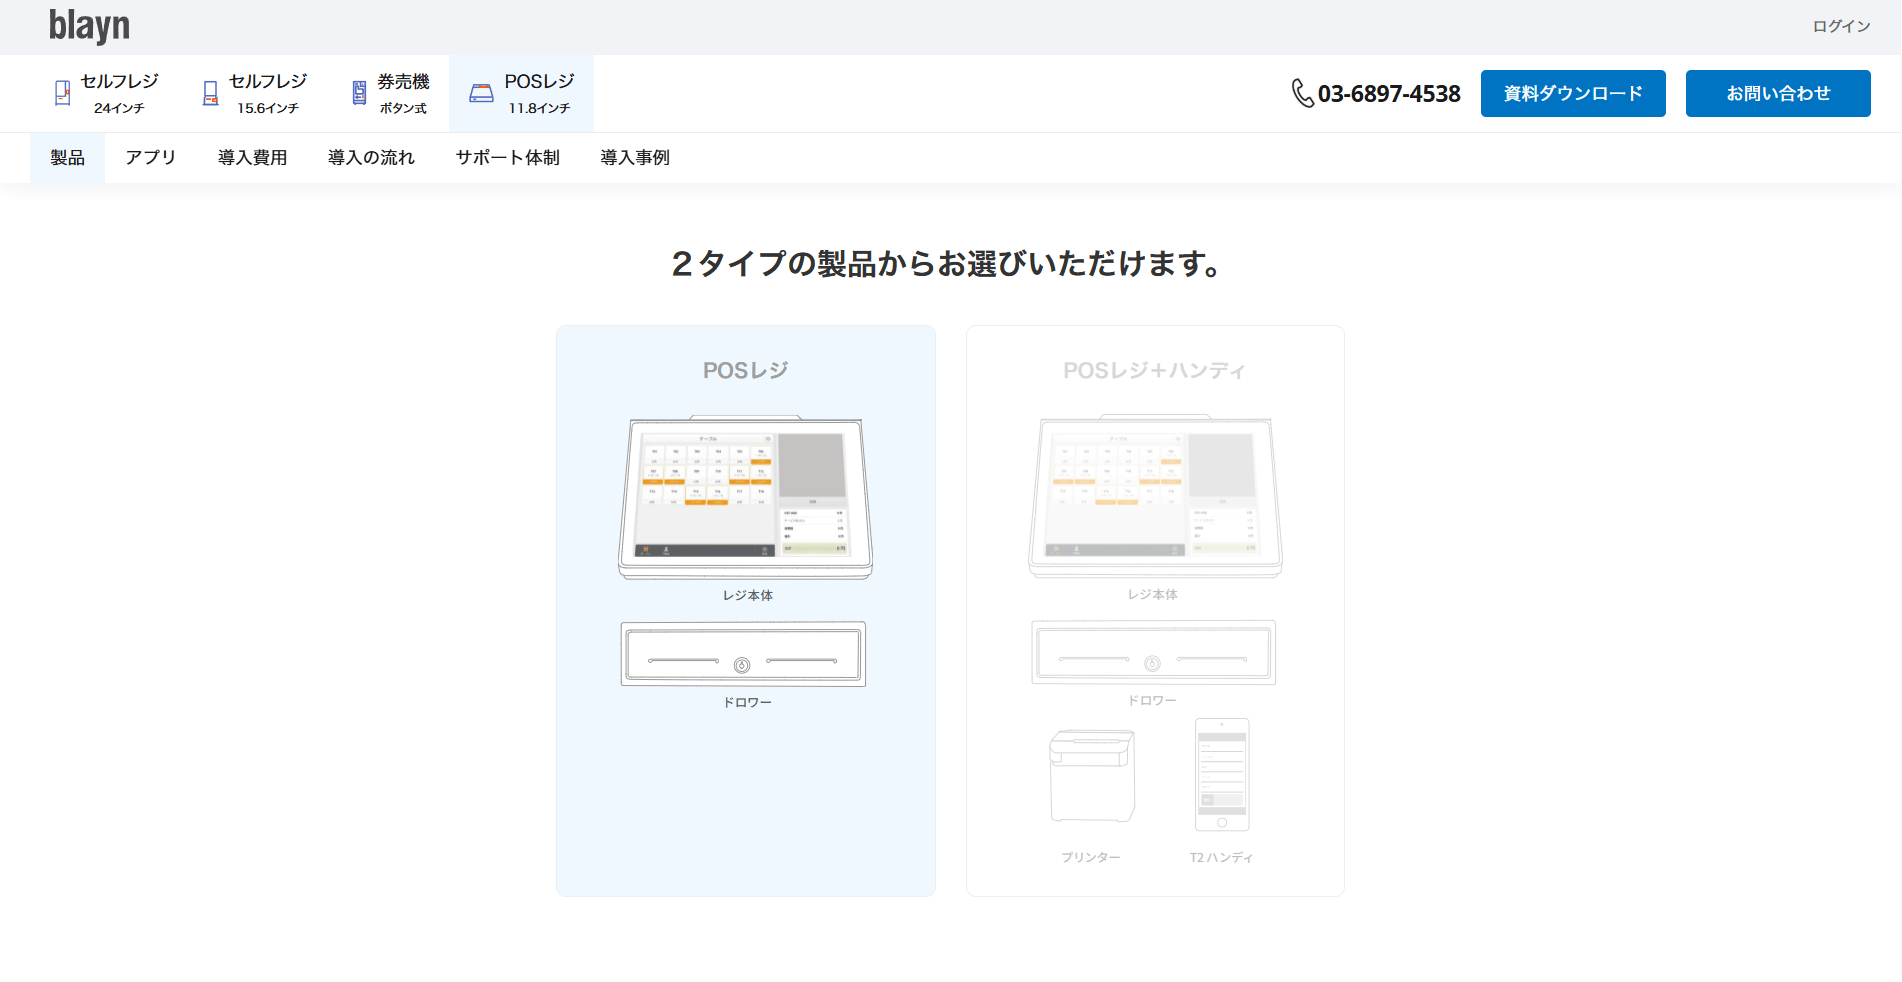Open the 導入の流れ tab

coord(371,158)
